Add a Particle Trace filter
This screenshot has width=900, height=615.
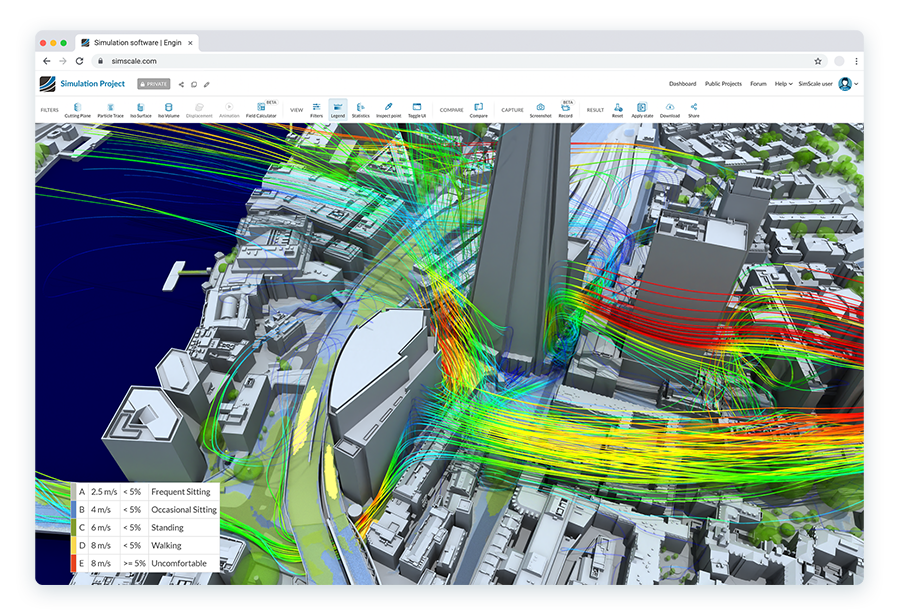pyautogui.click(x=111, y=109)
